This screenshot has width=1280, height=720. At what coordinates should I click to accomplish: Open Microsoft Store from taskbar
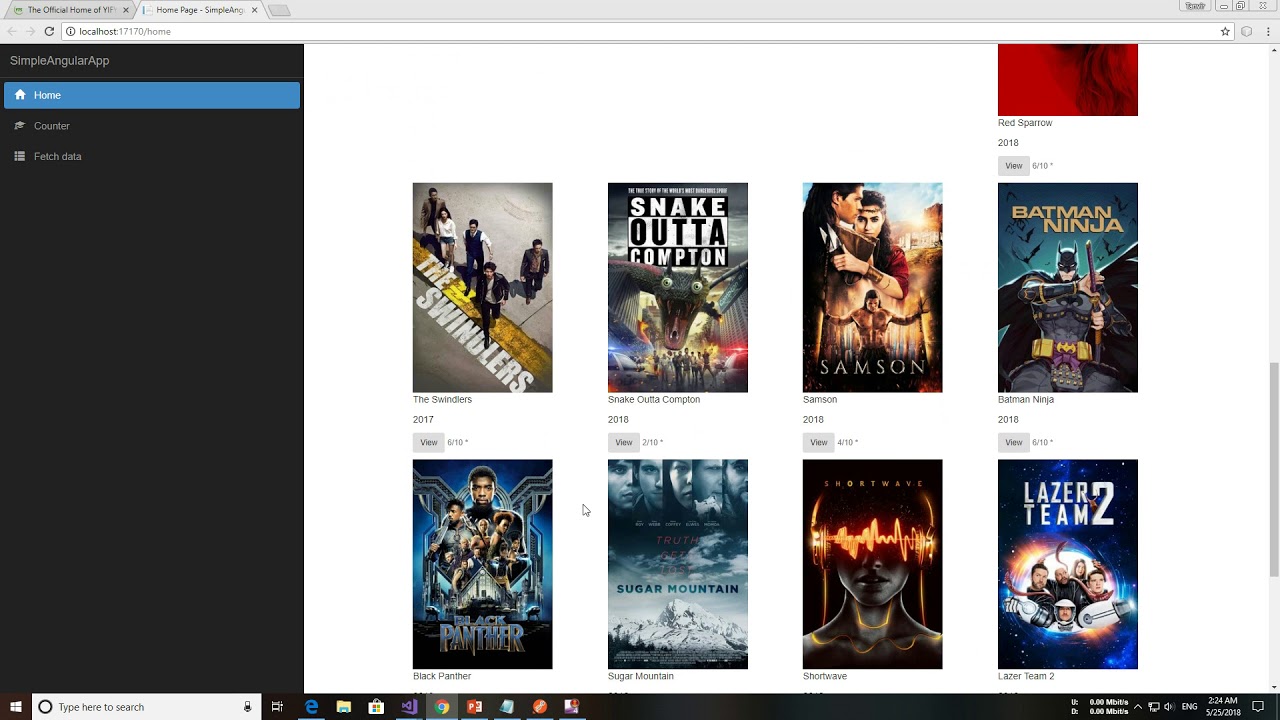[x=376, y=707]
